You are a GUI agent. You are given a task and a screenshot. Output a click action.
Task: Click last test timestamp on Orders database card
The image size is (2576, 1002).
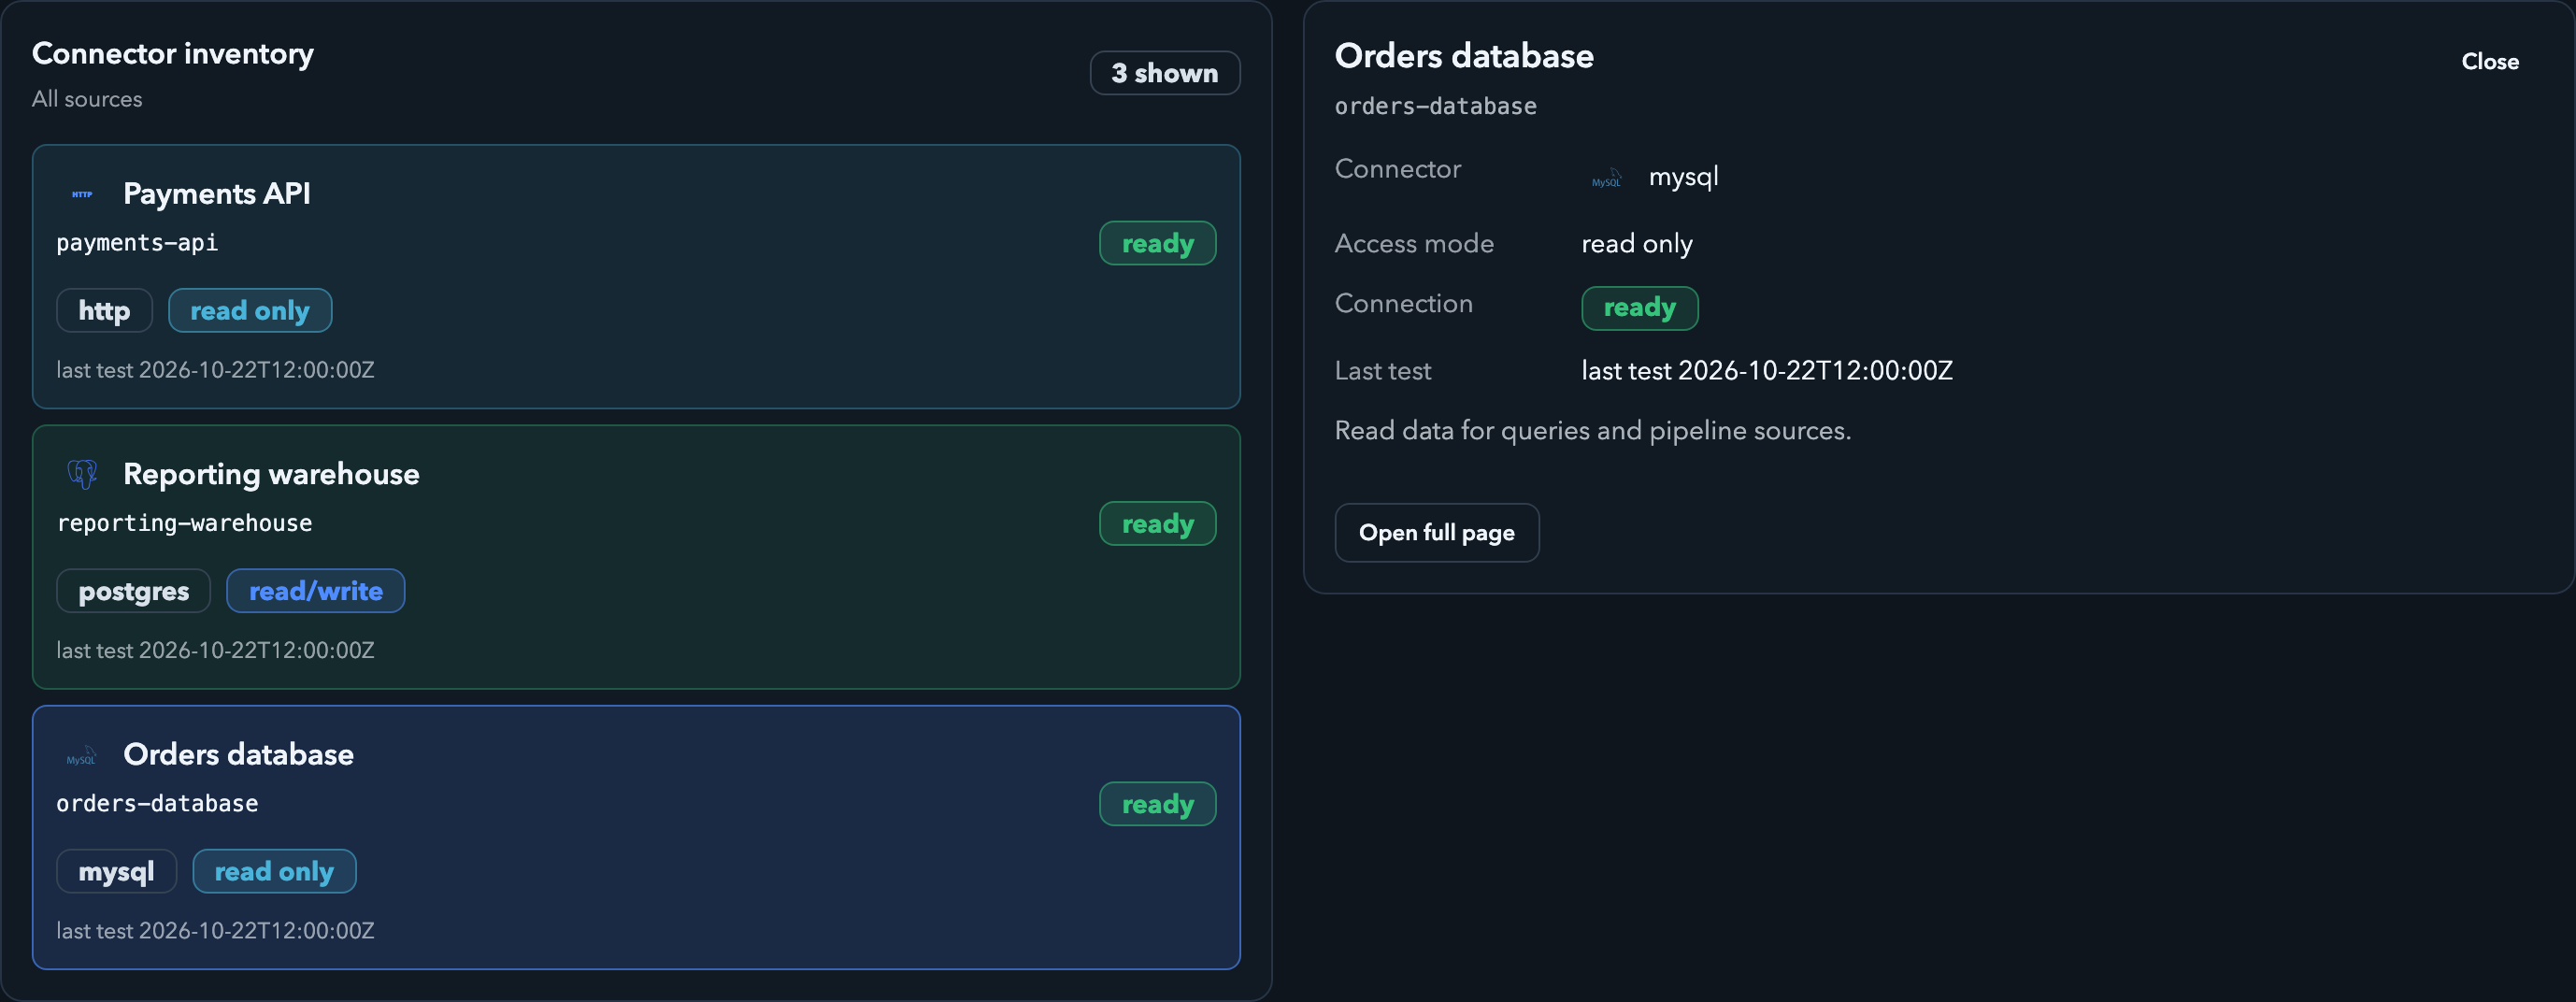215,931
